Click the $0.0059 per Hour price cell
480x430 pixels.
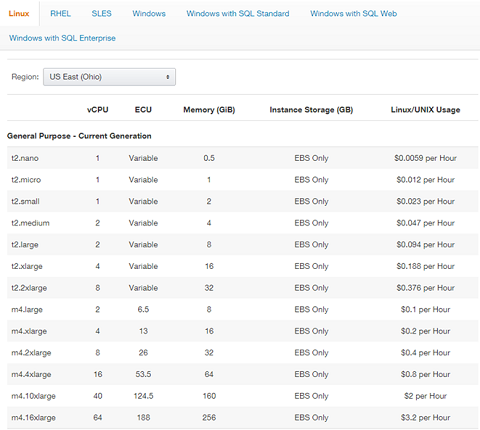pos(425,158)
